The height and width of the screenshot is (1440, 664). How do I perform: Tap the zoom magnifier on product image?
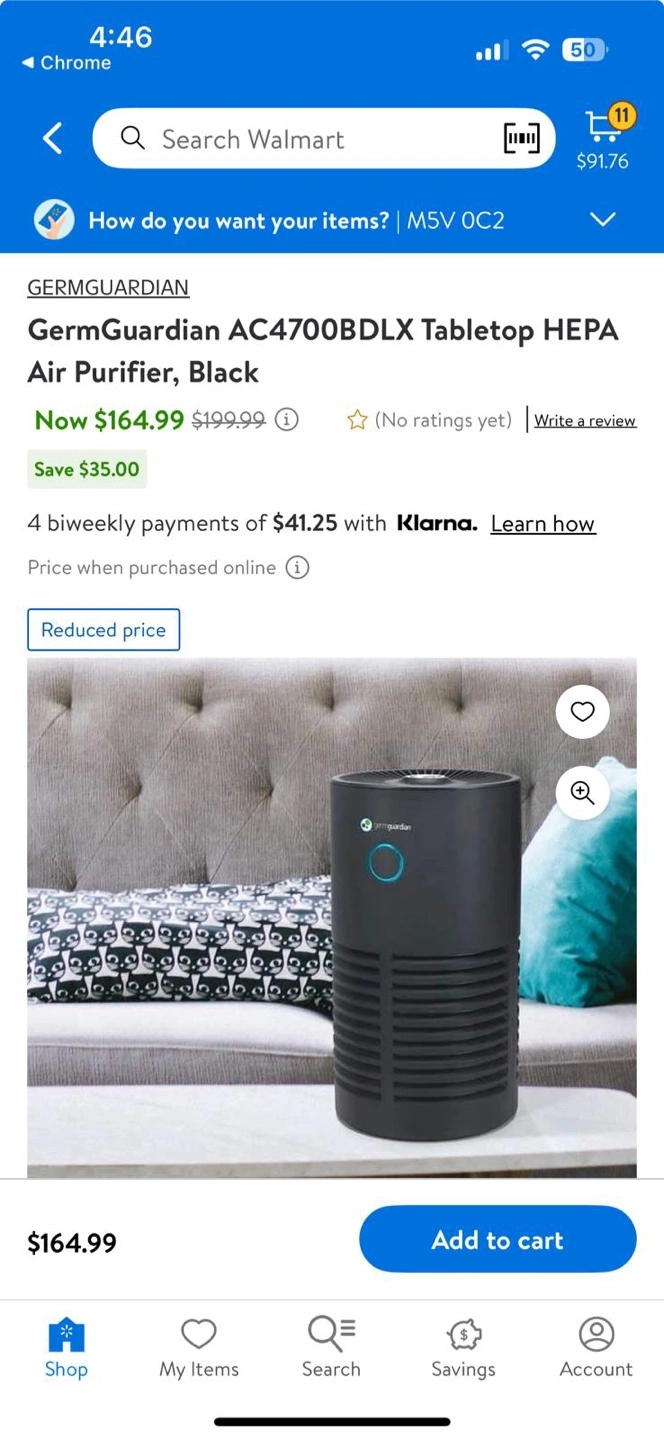[583, 793]
